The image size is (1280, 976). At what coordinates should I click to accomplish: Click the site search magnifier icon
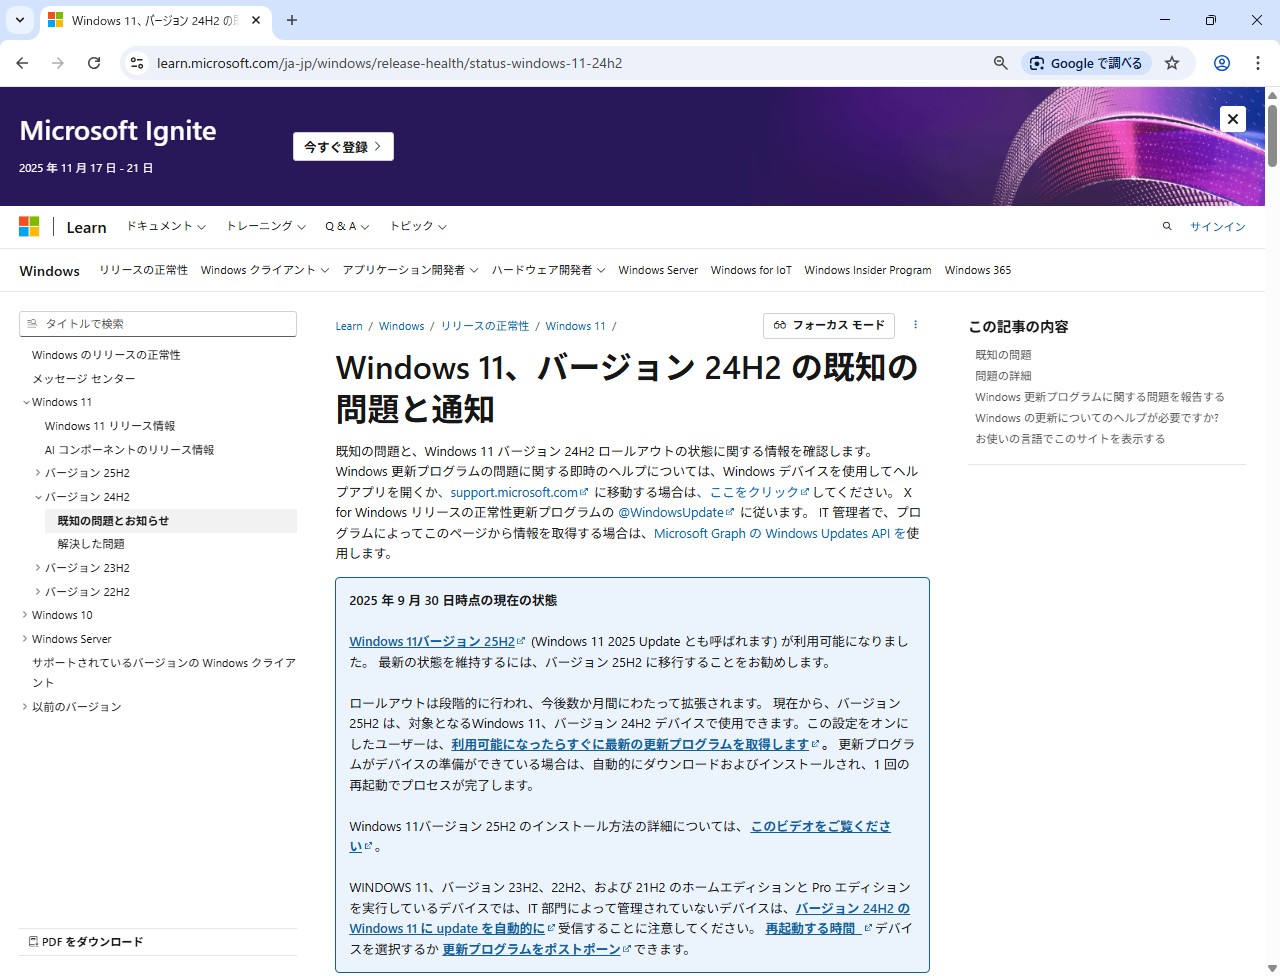coord(1167,227)
